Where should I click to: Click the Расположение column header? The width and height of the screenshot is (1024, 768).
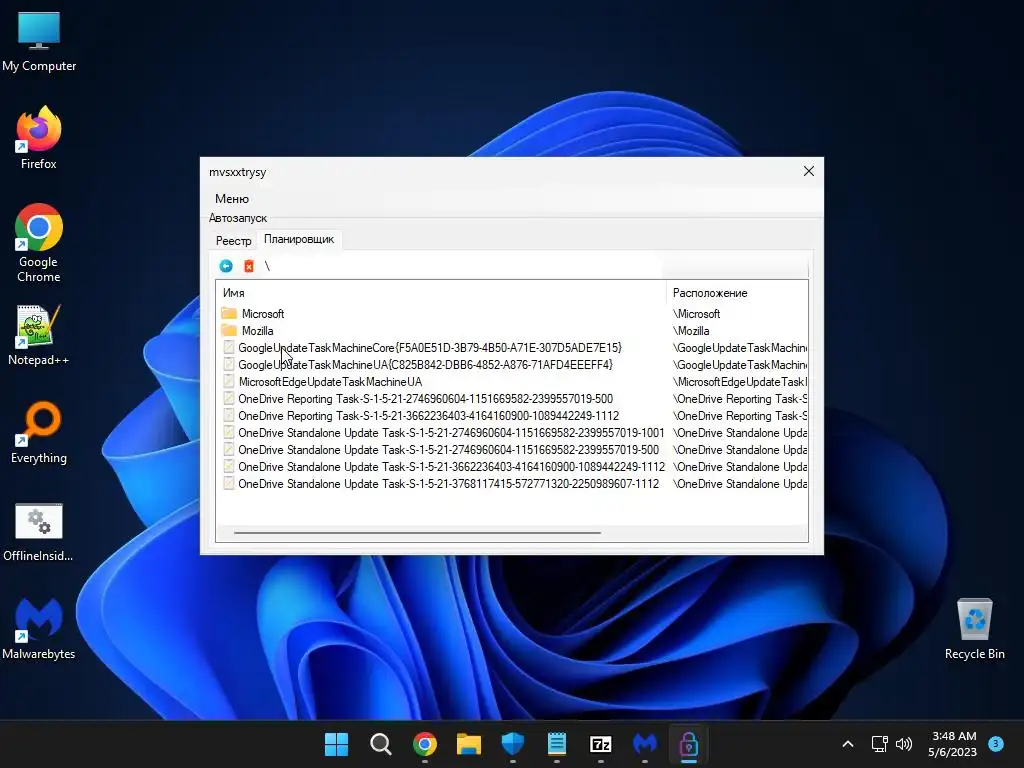[737, 293]
